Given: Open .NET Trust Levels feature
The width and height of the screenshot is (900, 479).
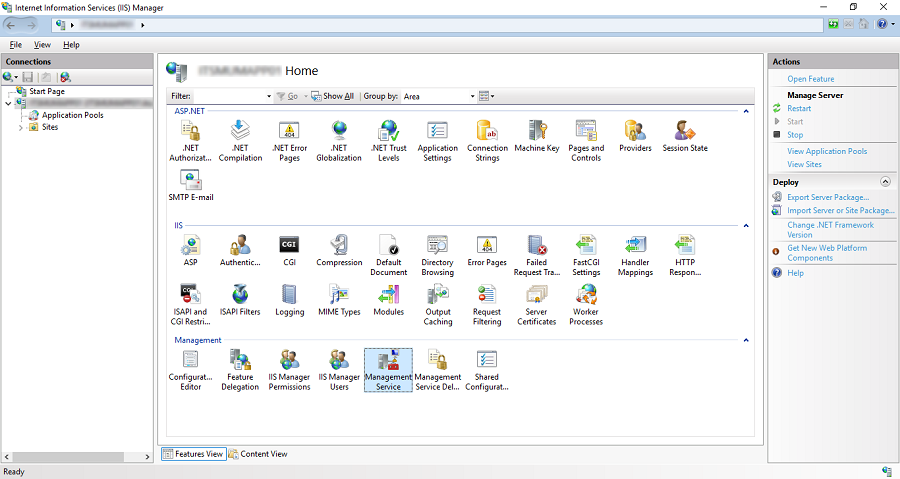Looking at the screenshot, I should (x=389, y=141).
